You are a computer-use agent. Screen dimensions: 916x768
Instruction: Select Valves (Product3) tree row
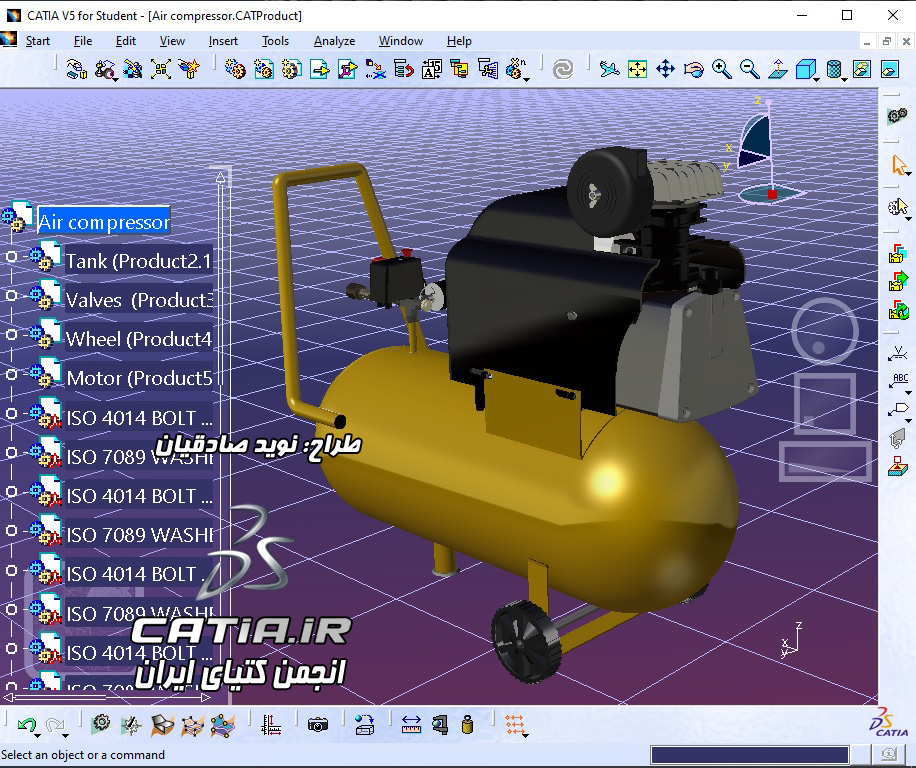coord(139,300)
